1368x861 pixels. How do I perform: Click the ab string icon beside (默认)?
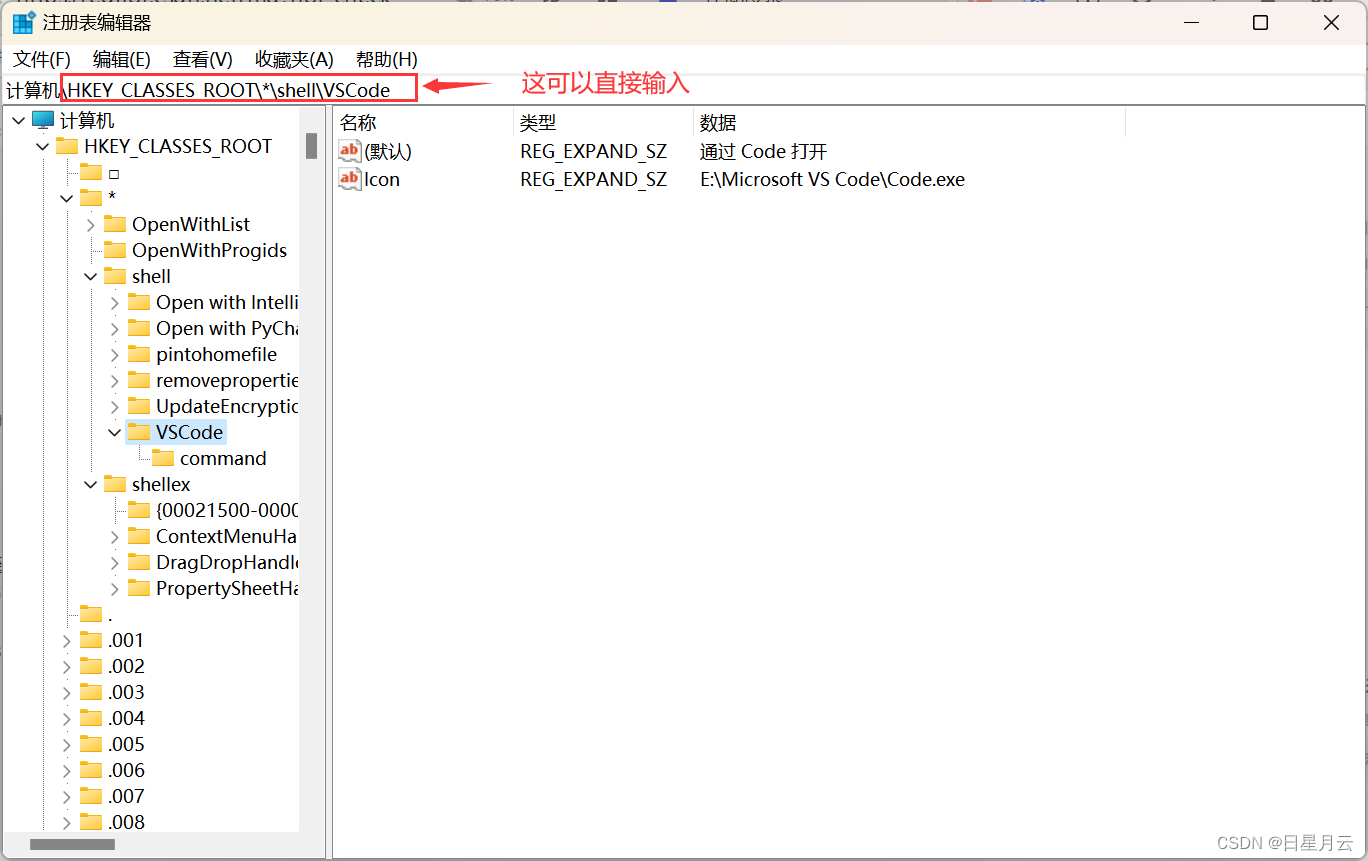(x=350, y=151)
